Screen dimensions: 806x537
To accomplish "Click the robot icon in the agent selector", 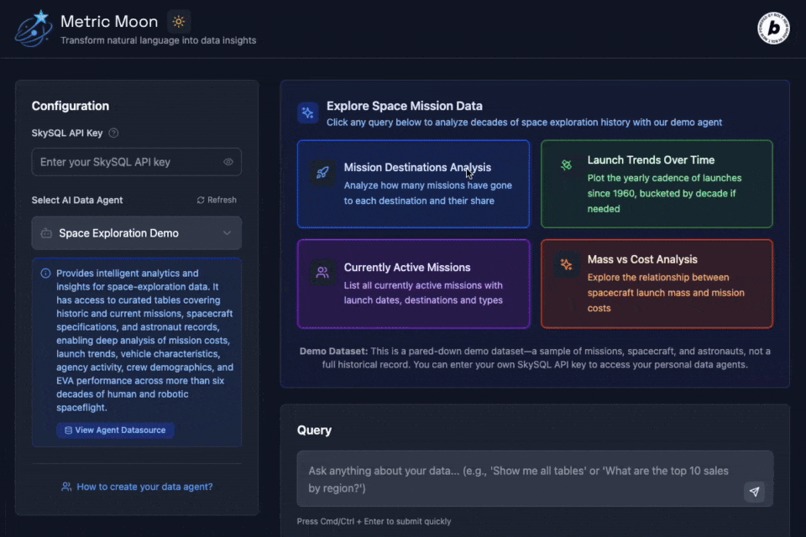I will point(46,233).
